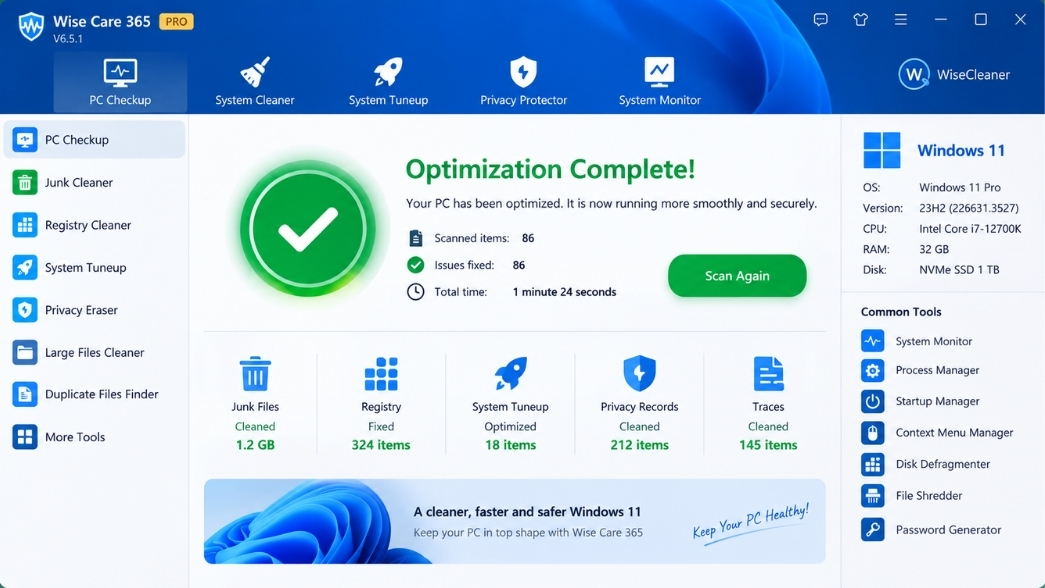Click the 'Optimization Complete!' heading
The width and height of the screenshot is (1045, 588).
(550, 169)
